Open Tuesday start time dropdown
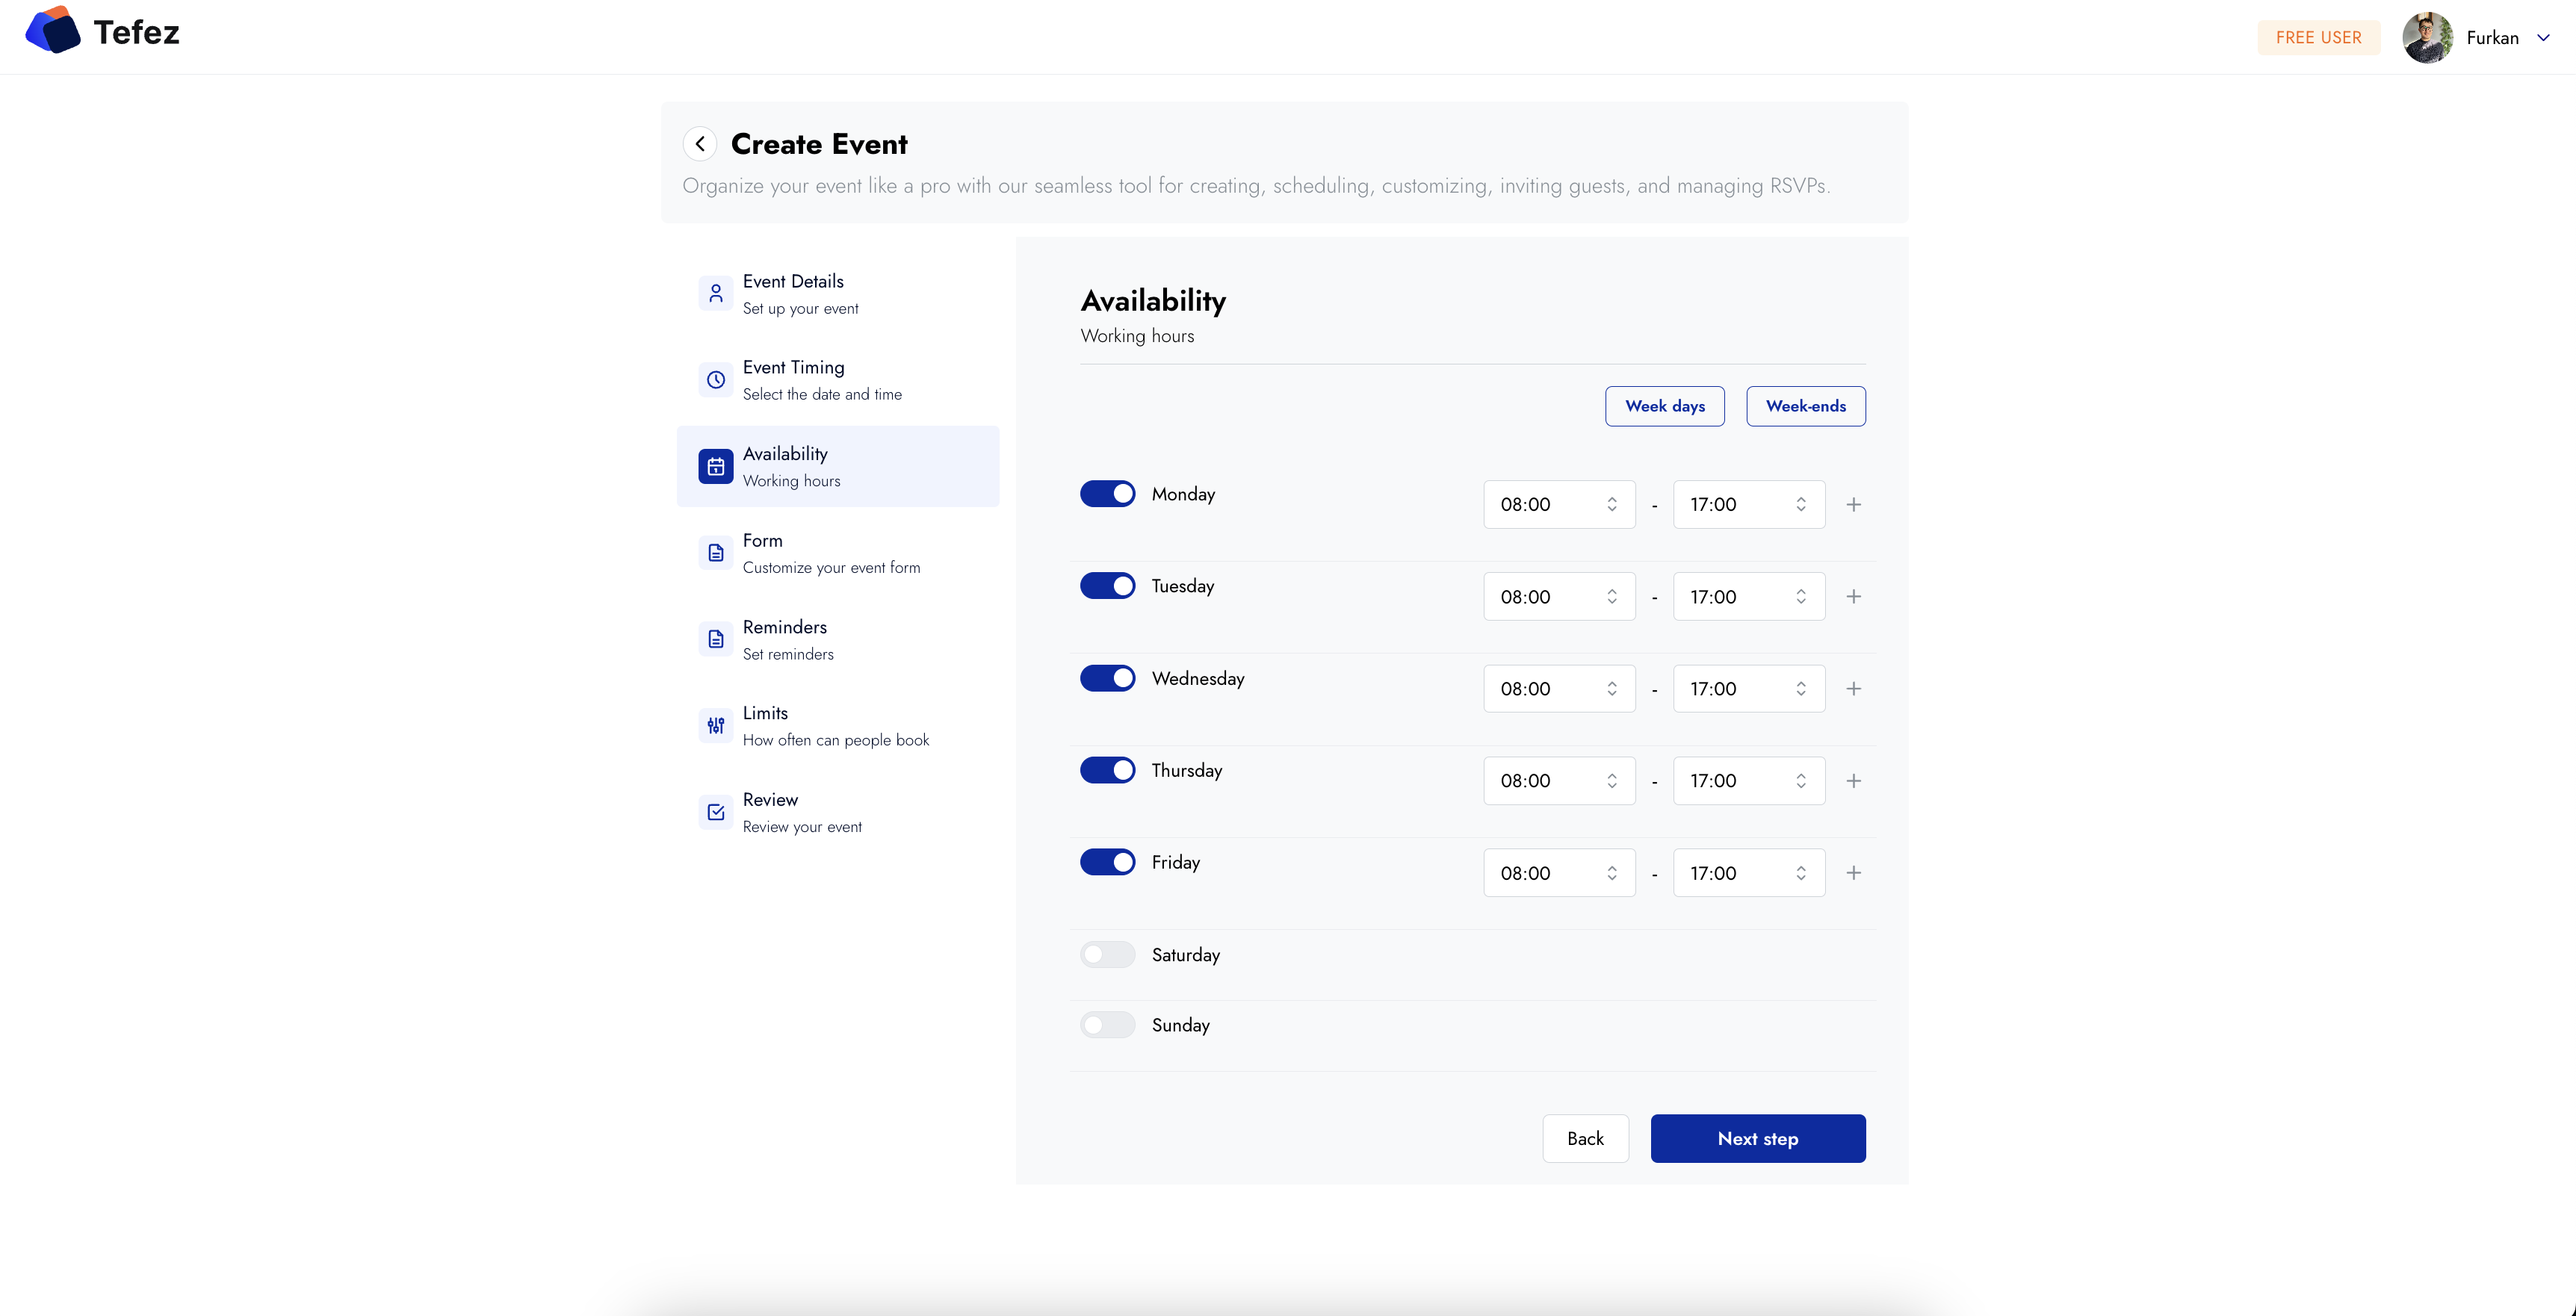The image size is (2576, 1316). (1559, 597)
